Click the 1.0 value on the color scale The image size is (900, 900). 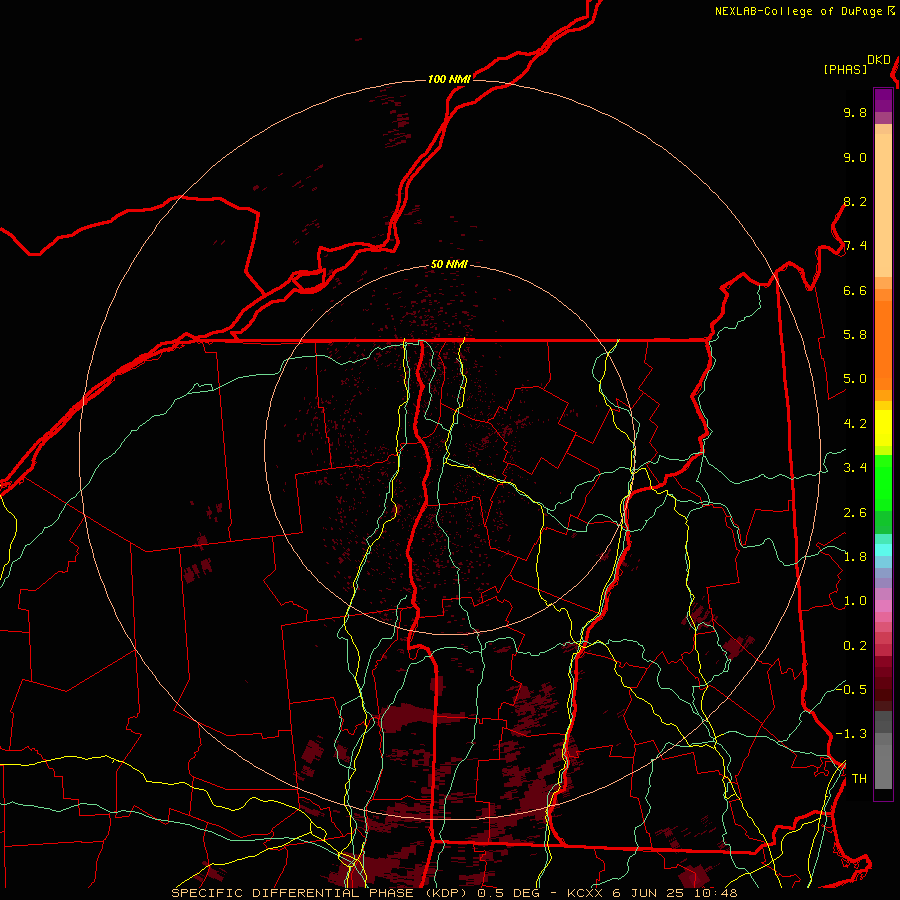pyautogui.click(x=855, y=601)
